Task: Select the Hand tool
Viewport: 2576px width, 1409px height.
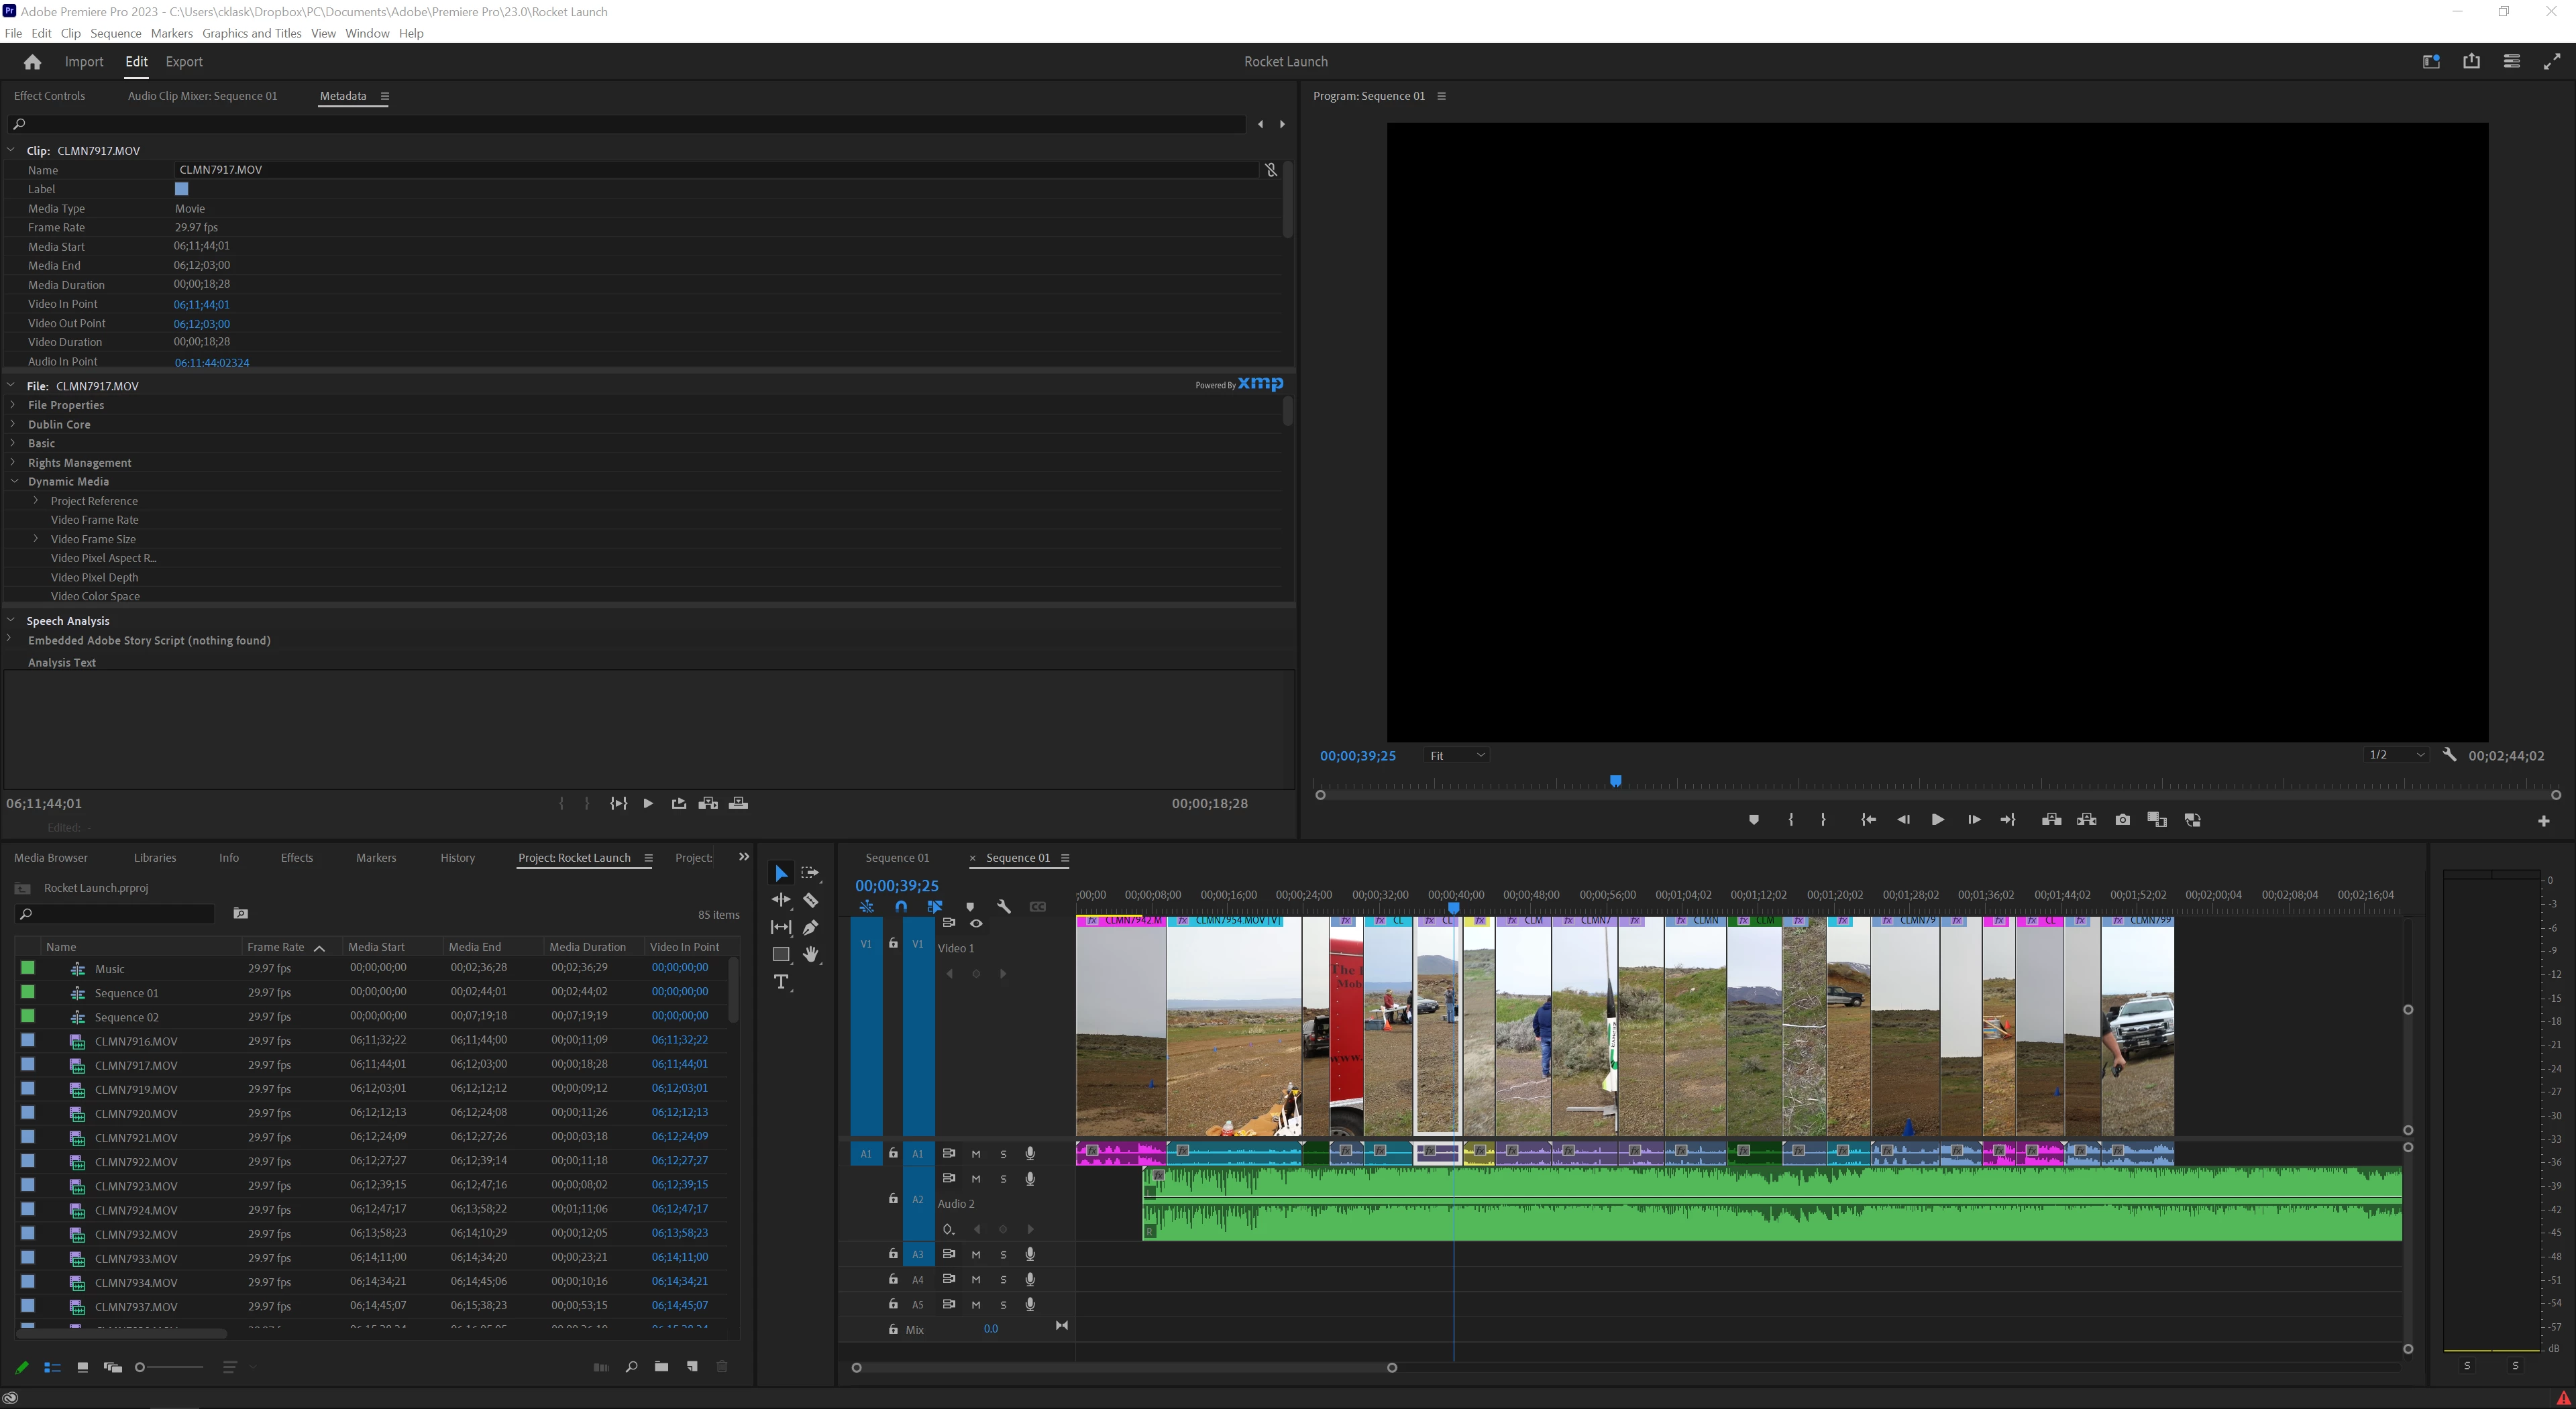Action: coord(811,954)
